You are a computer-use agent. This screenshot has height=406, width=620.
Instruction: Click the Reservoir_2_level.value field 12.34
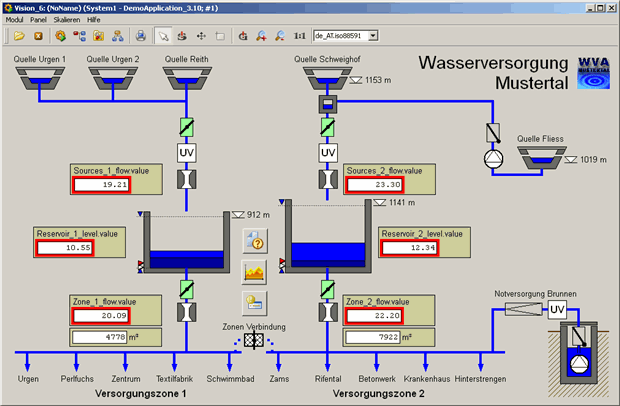click(x=410, y=248)
